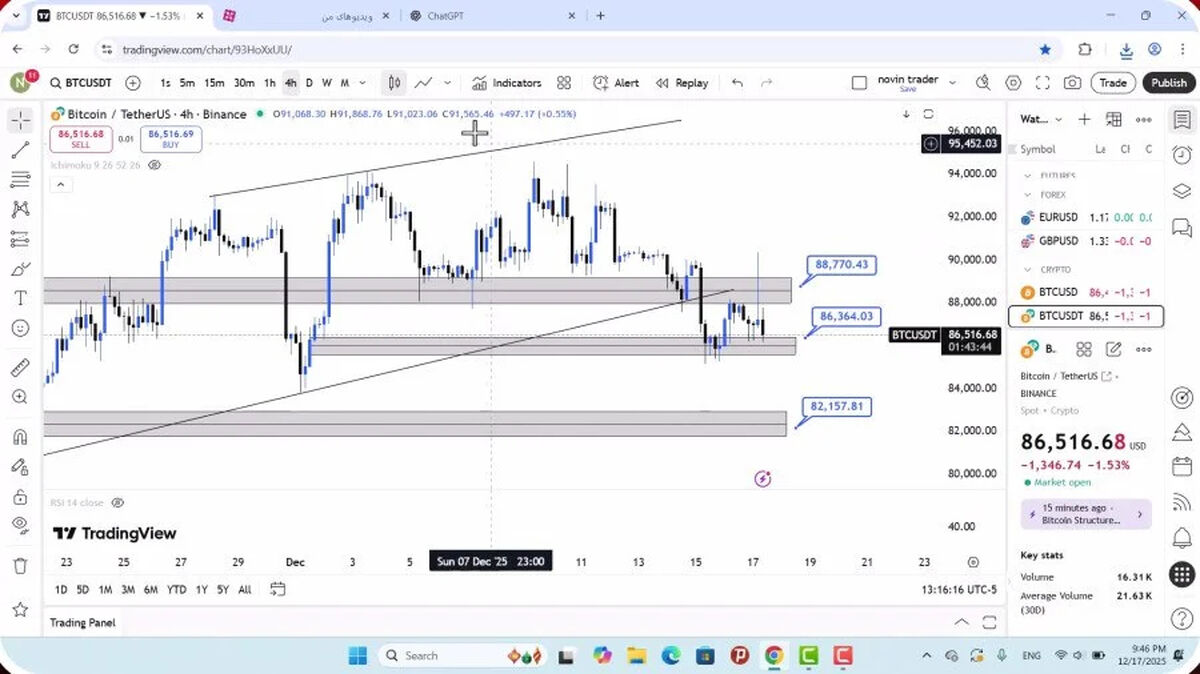
Task: Add symbol to watchlist with plus icon
Action: (1084, 119)
